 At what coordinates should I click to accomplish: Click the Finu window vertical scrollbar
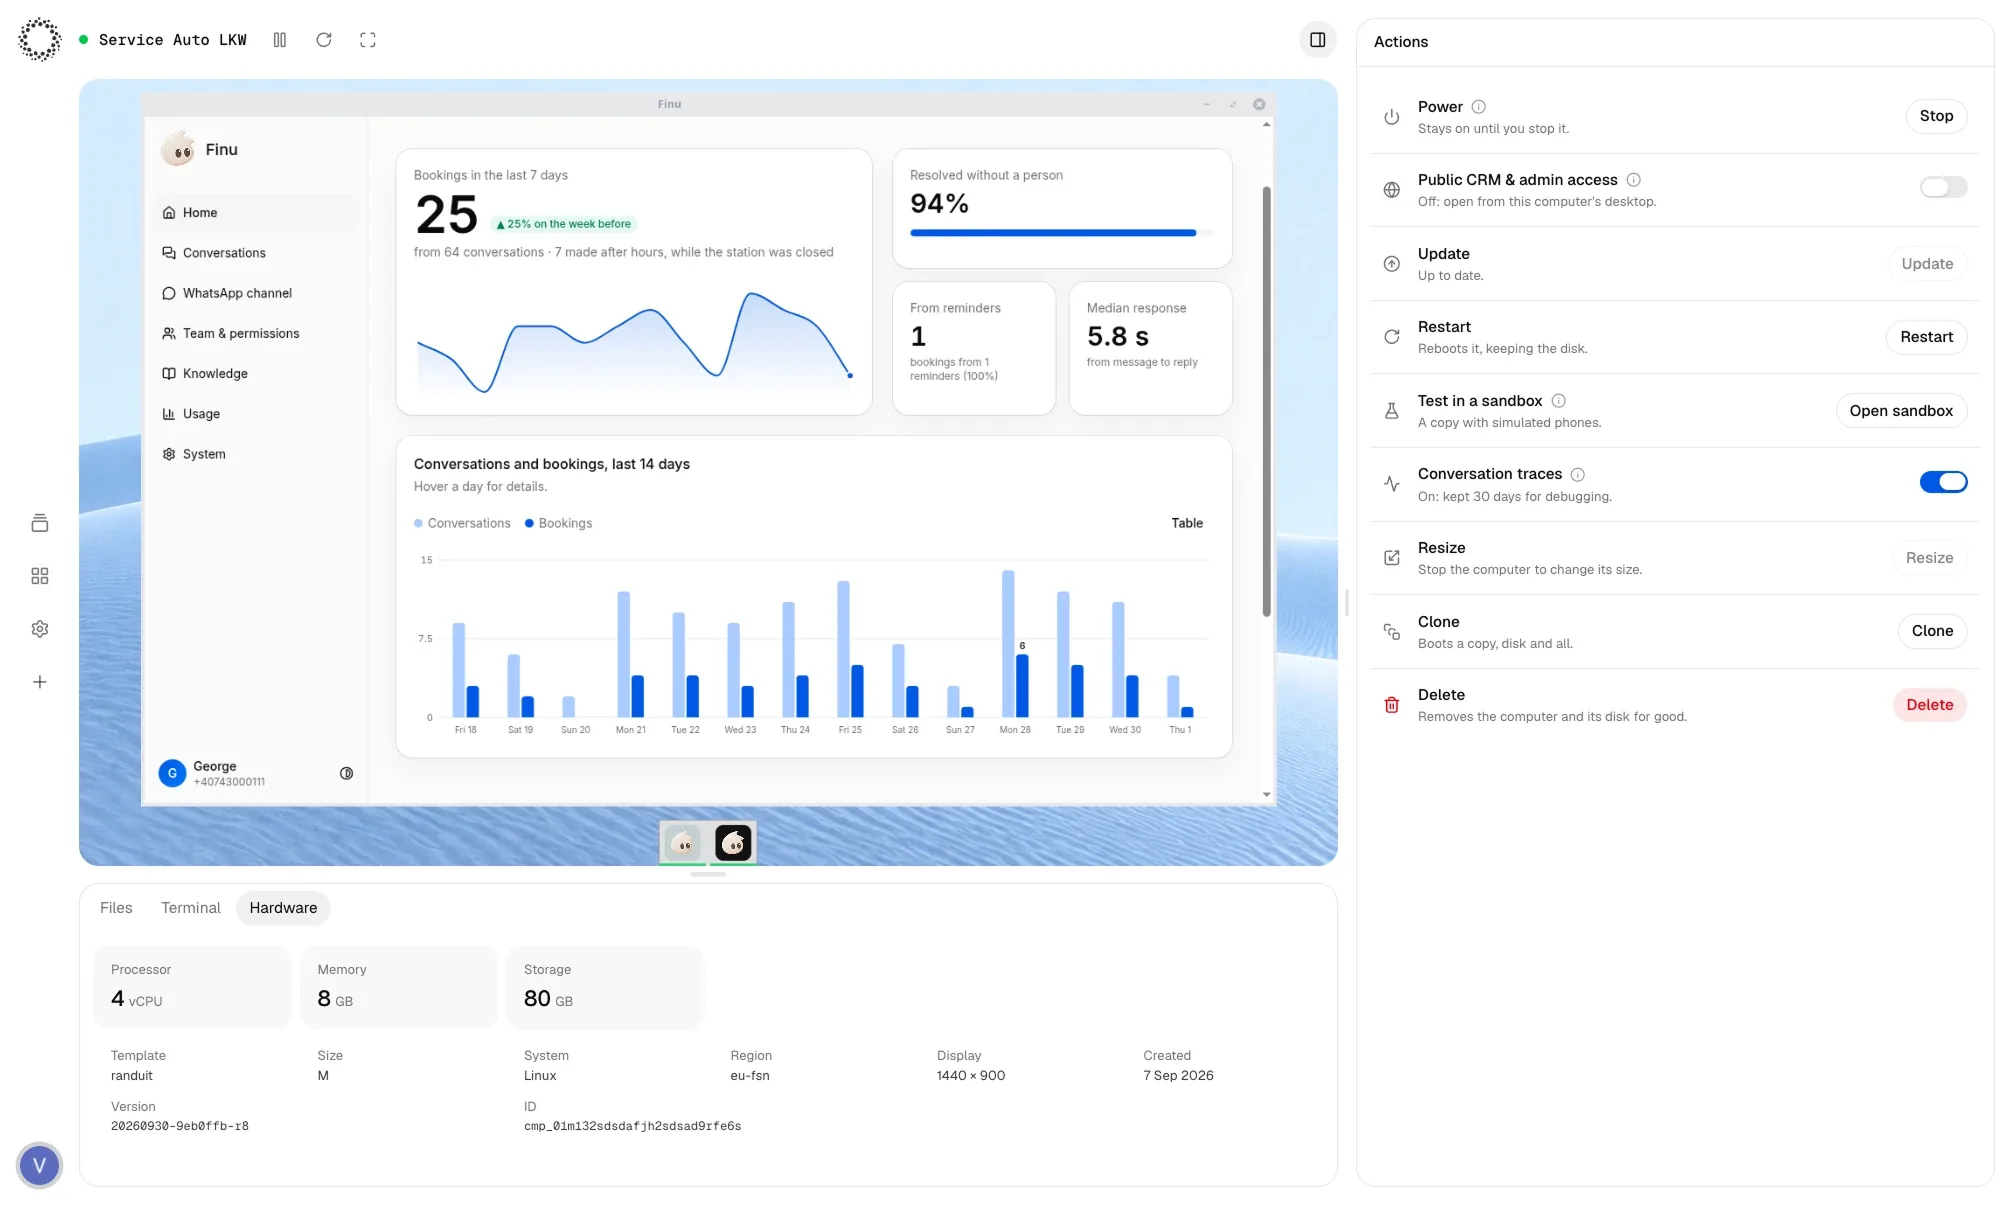coord(1266,400)
